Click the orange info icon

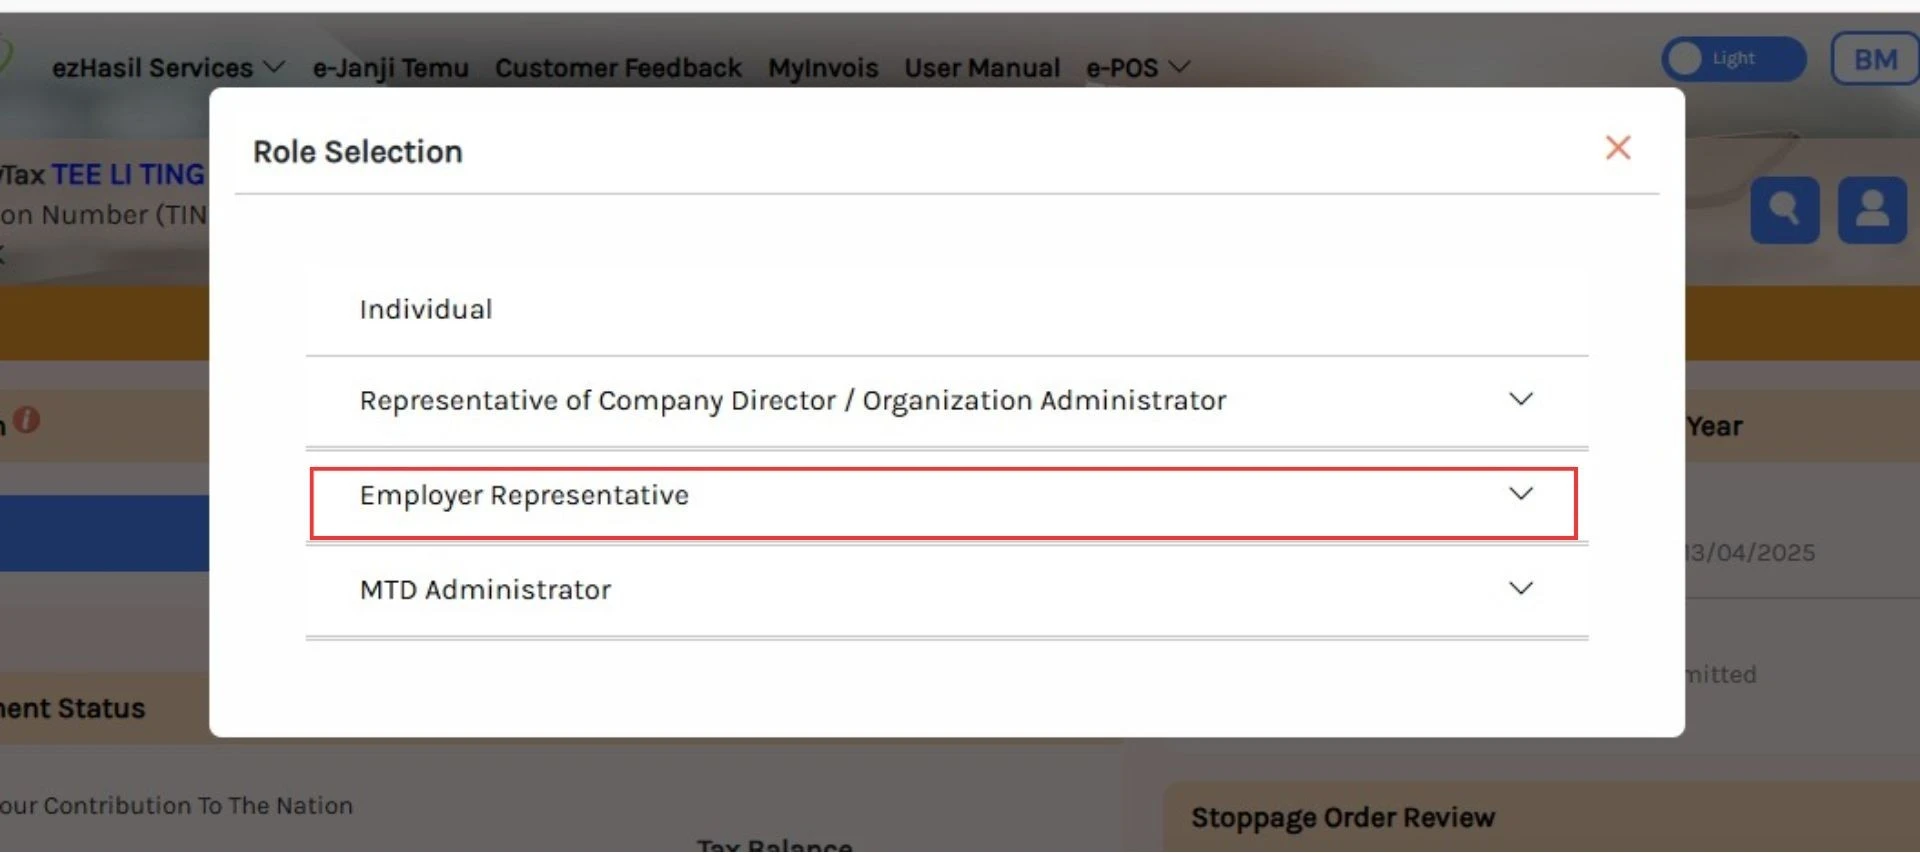point(27,420)
